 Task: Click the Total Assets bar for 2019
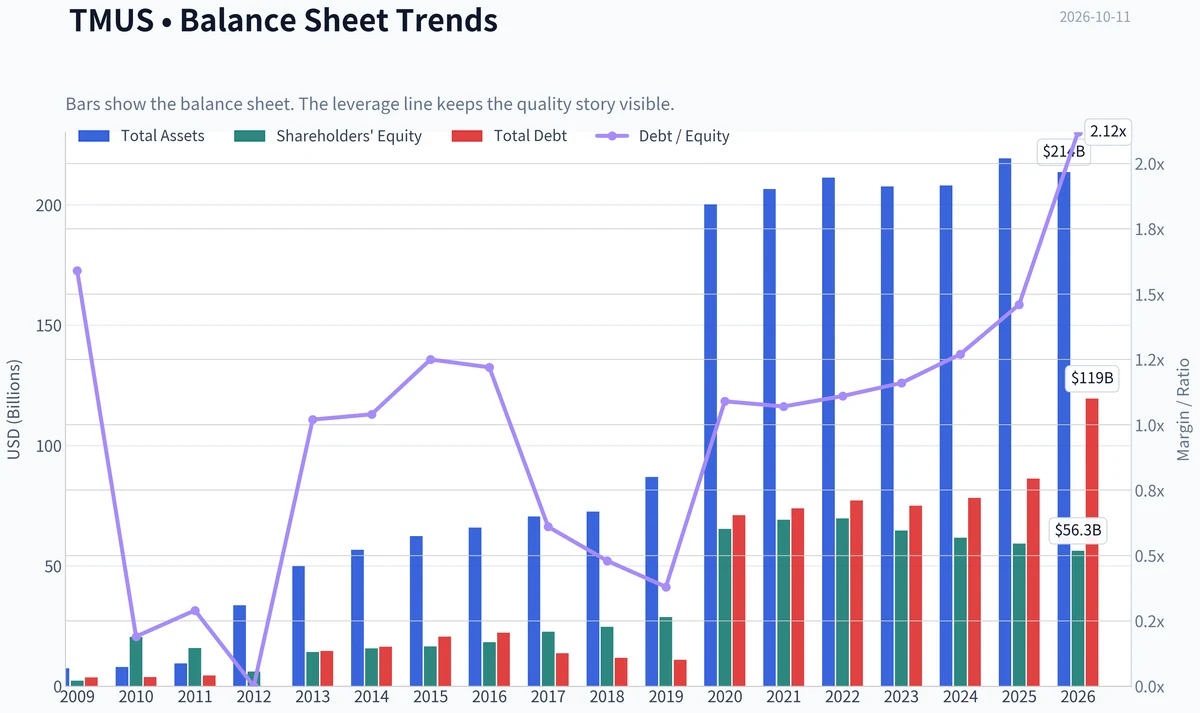[652, 581]
